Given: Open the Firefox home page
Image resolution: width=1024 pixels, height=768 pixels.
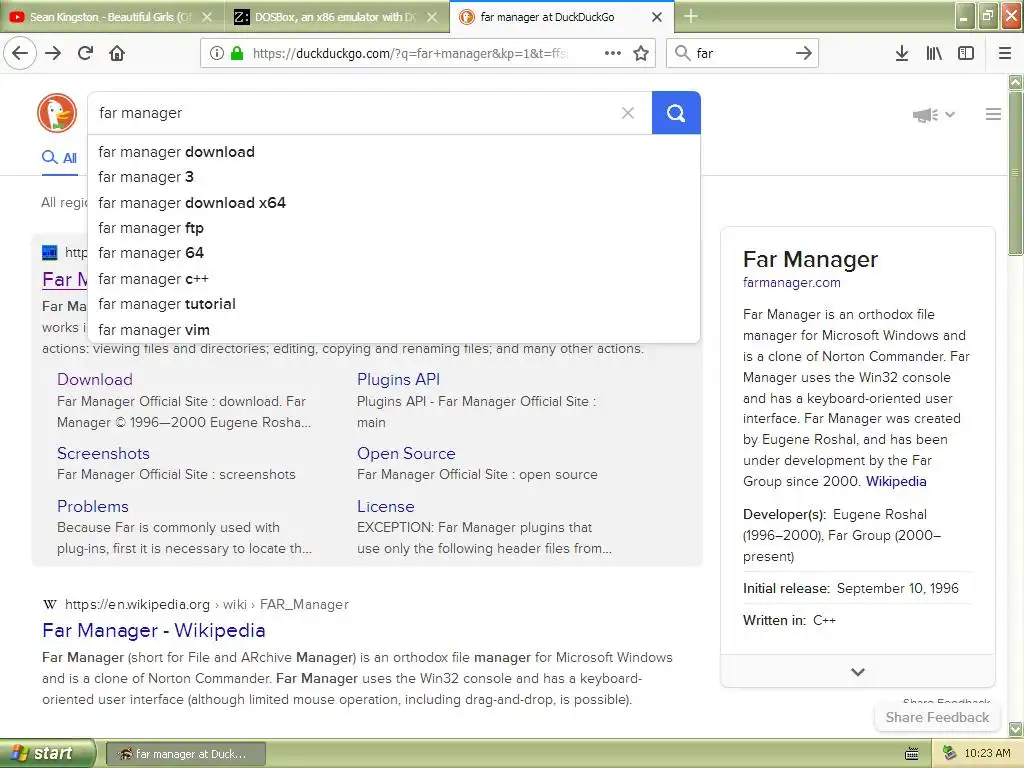Looking at the screenshot, I should (117, 53).
